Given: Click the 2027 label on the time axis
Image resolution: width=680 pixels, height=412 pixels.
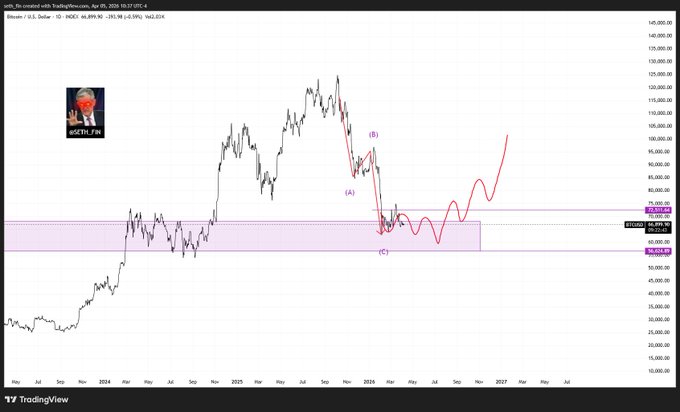Looking at the screenshot, I should [x=501, y=382].
